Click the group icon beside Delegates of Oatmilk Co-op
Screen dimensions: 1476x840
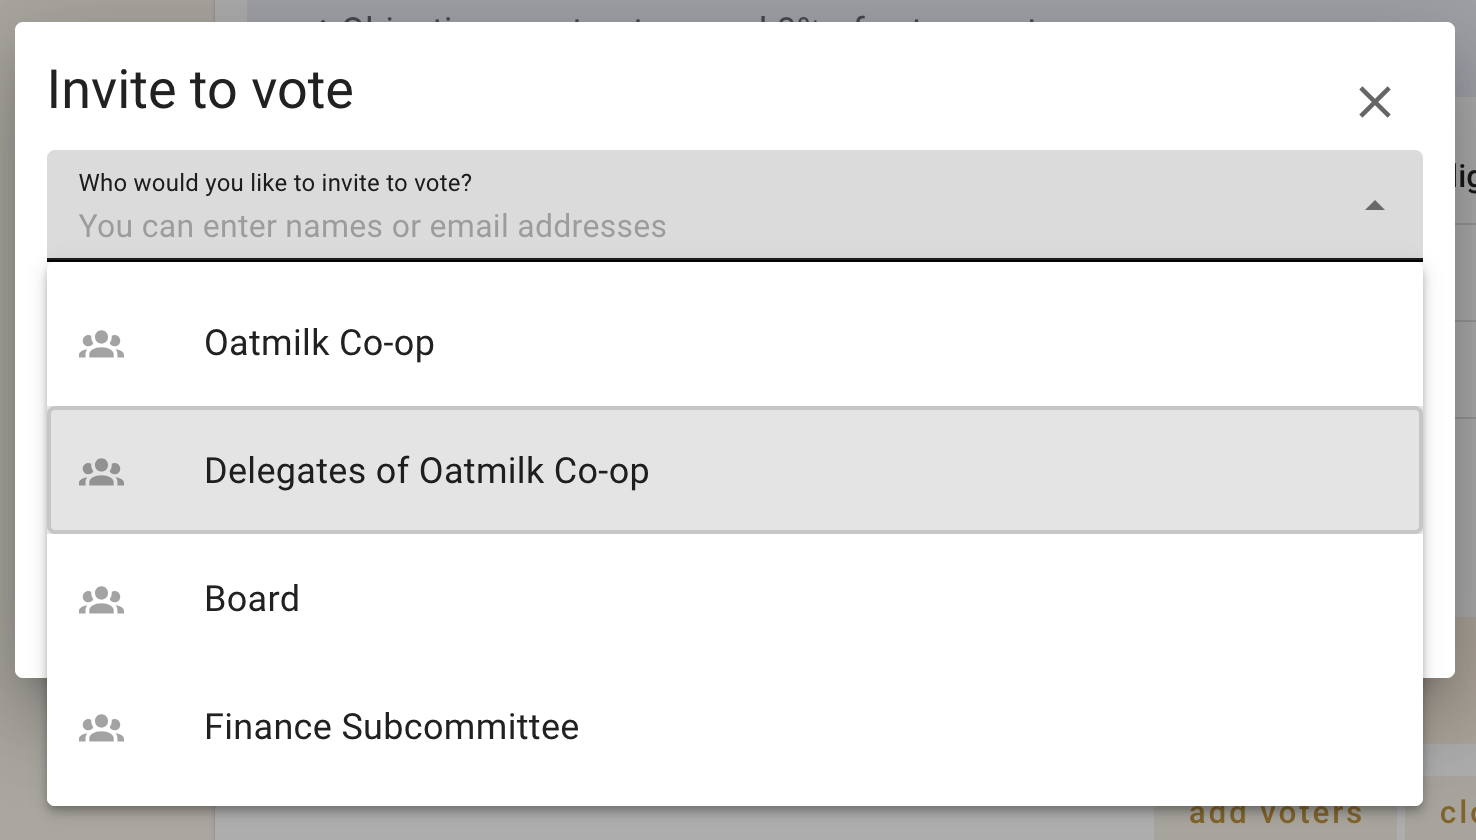point(101,472)
